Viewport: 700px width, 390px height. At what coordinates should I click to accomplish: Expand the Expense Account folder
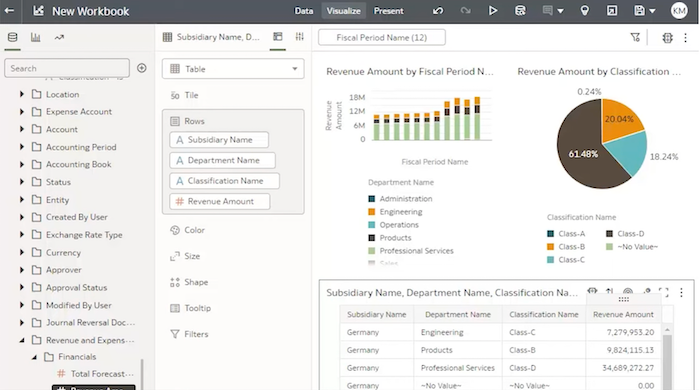21,112
